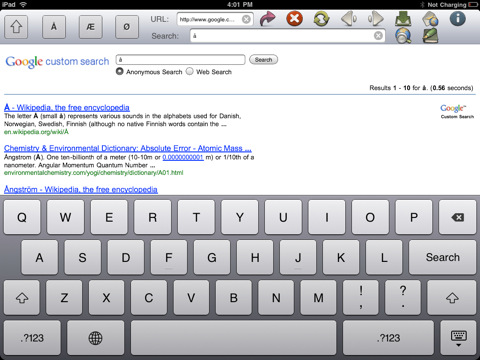Tap the left .?123 key
Screen dimensions: 480x360
pos(32,338)
